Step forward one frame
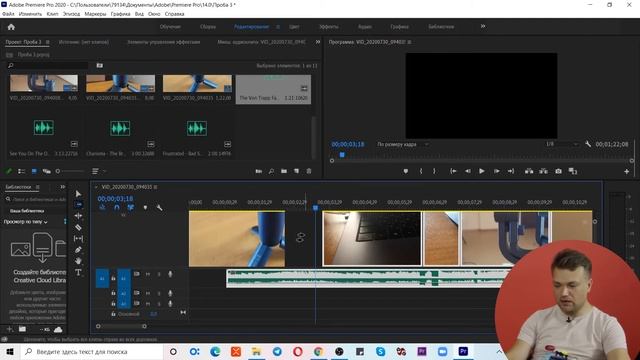Viewport: 640px width, 360px height. pos(496,171)
